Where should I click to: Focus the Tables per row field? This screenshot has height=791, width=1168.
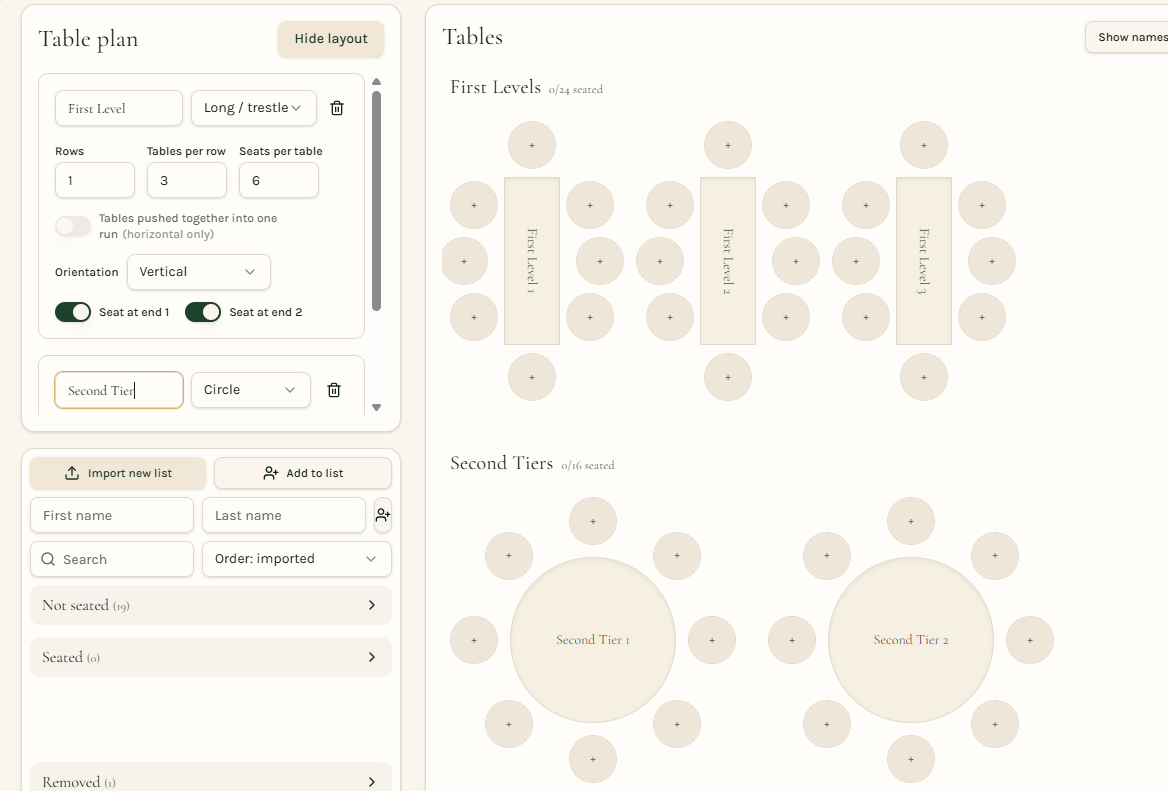187,180
